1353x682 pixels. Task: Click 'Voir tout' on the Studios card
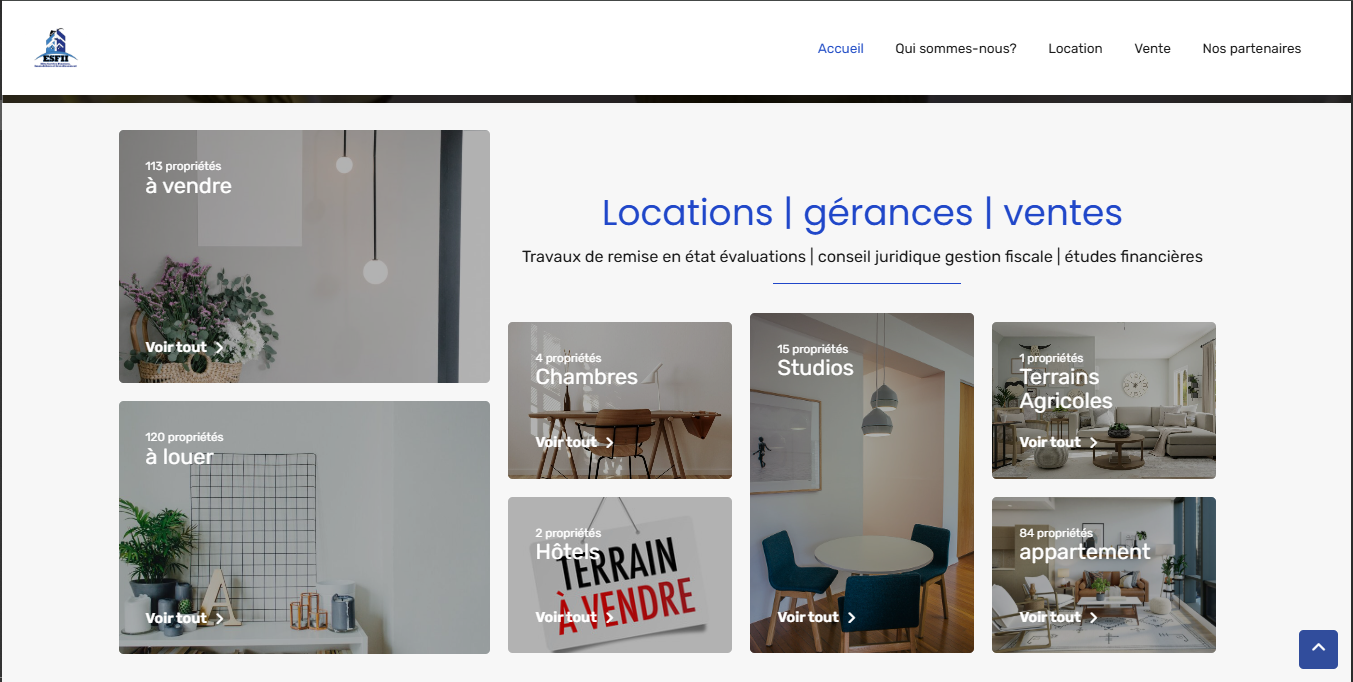click(x=808, y=618)
